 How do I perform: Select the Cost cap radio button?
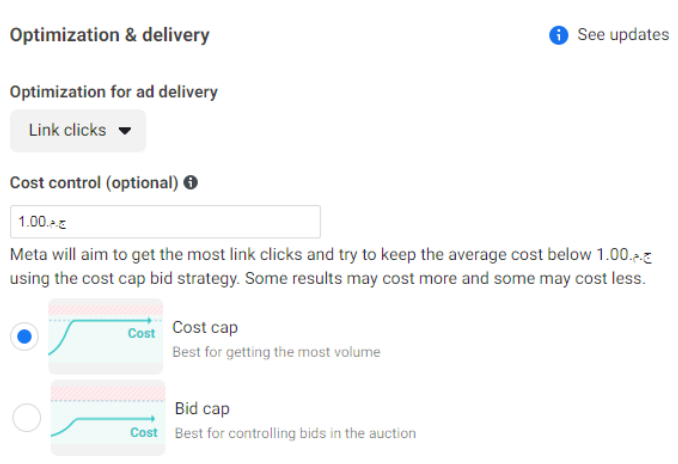tap(27, 337)
